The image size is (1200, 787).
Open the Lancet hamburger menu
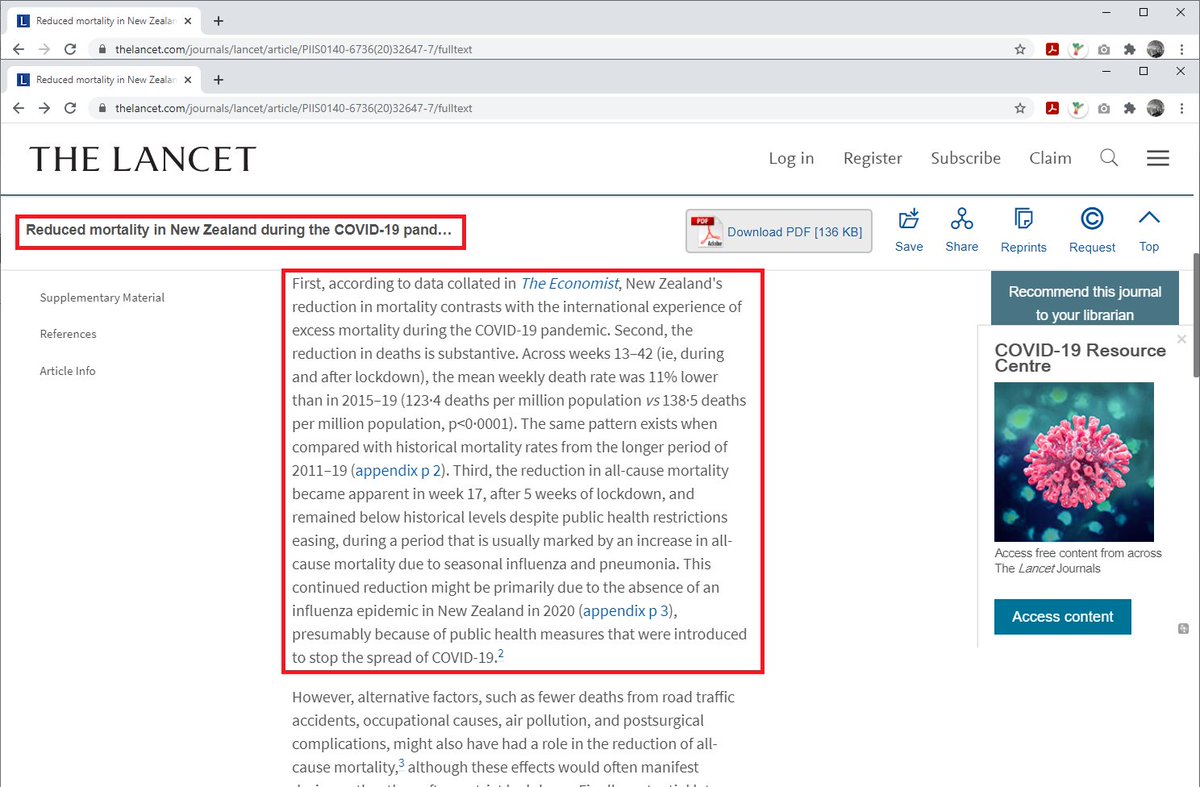1158,158
